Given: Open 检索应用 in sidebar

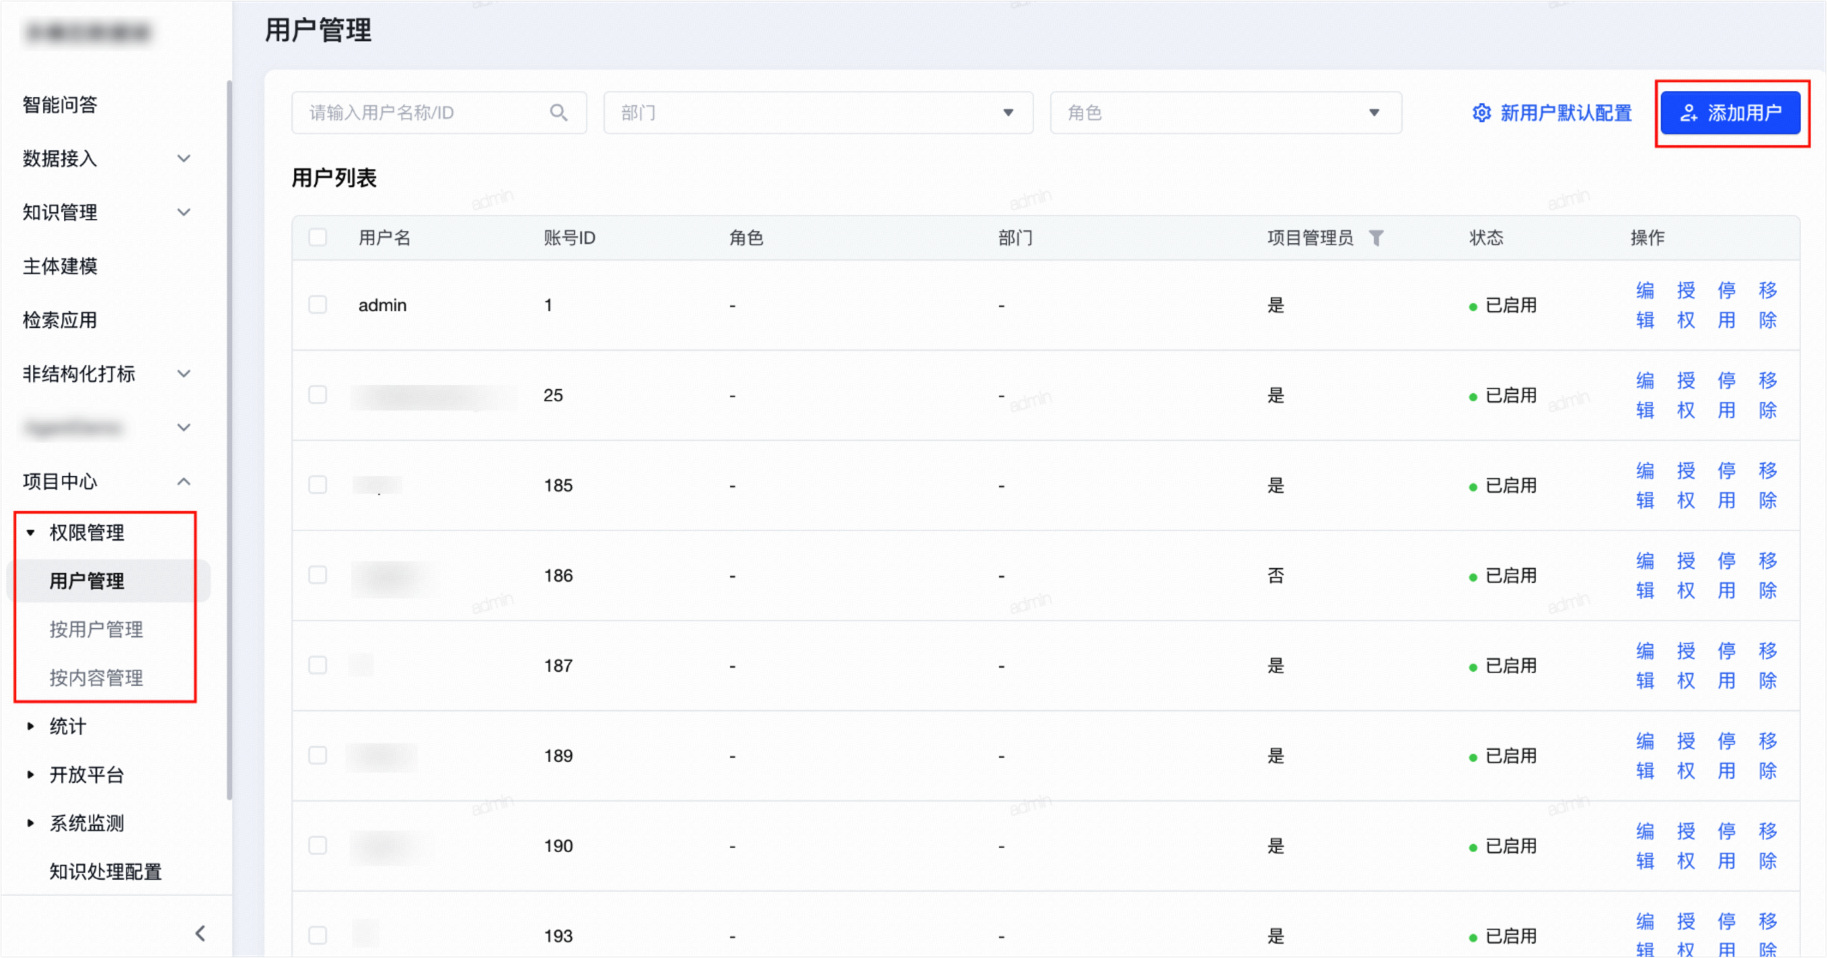Looking at the screenshot, I should (x=60, y=320).
